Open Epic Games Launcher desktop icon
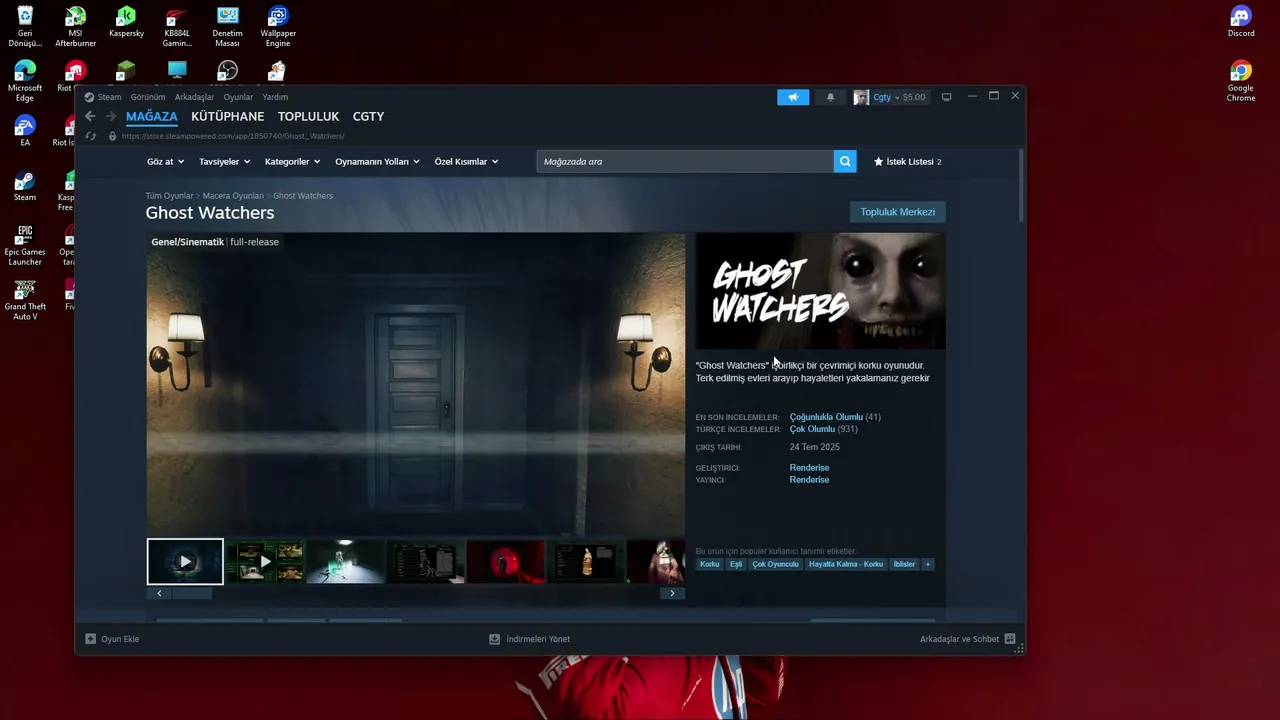1280x720 pixels. [x=25, y=245]
